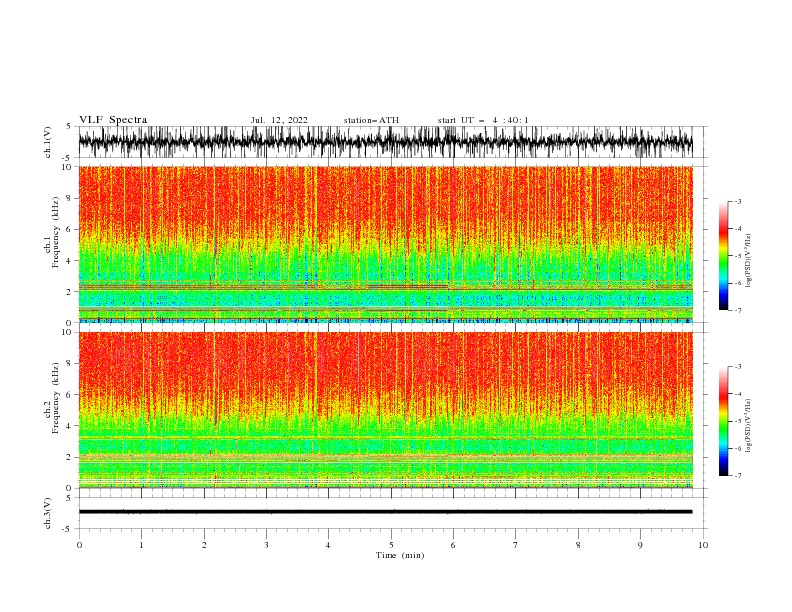This screenshot has width=792, height=612.
Task: Click the ch.1 frequency axis "6" tick label
Action: coord(69,230)
